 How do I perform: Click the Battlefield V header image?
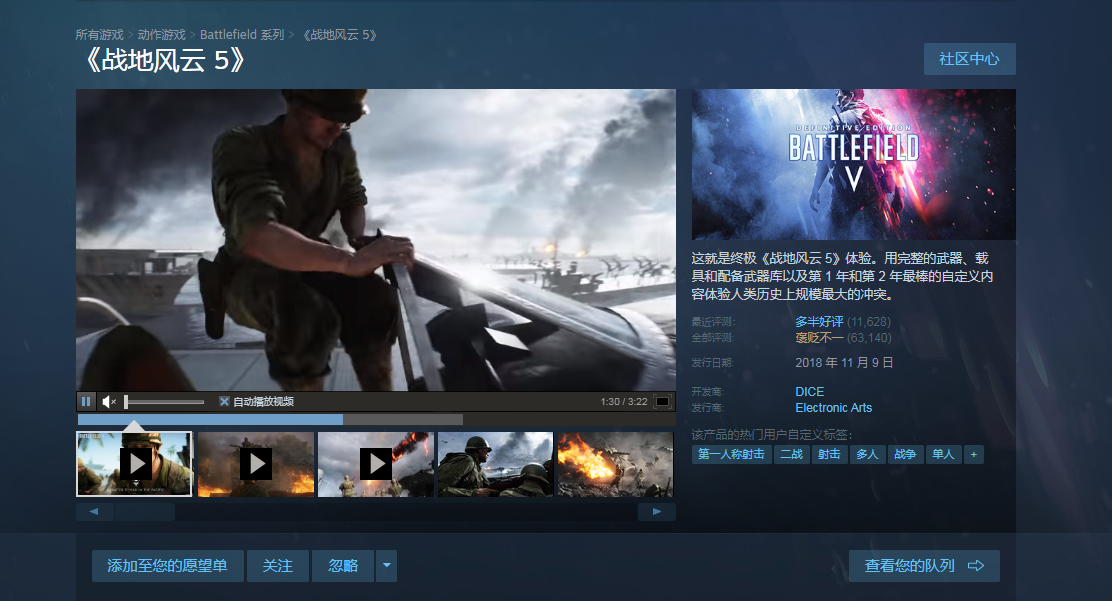click(x=854, y=165)
